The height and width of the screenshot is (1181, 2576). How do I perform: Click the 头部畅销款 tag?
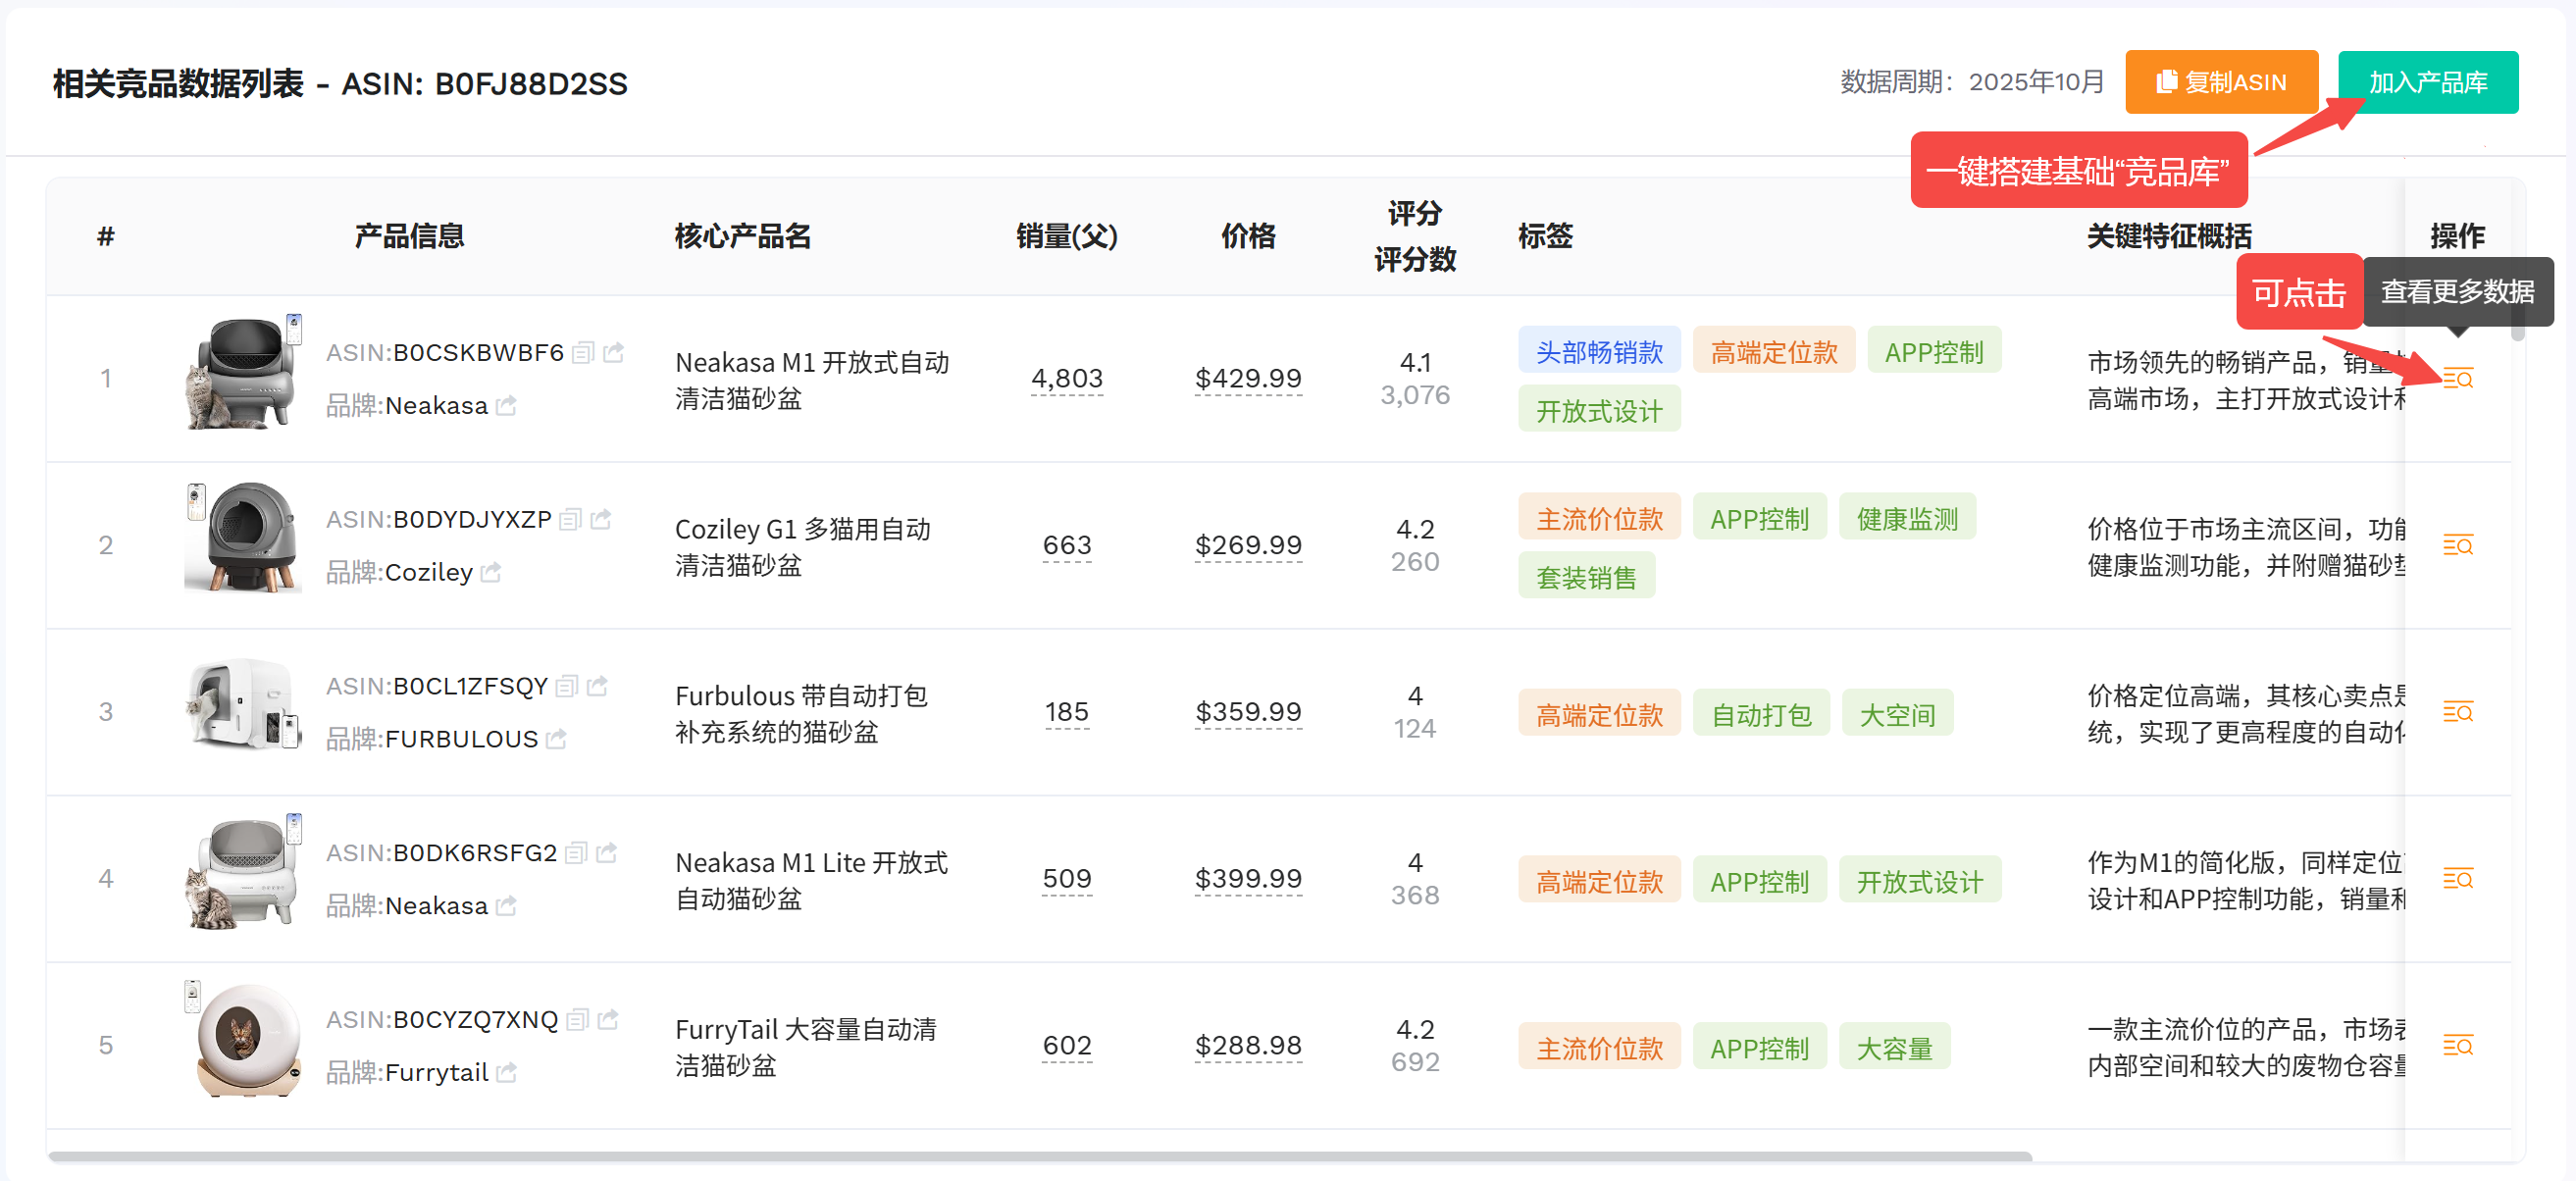1598,351
